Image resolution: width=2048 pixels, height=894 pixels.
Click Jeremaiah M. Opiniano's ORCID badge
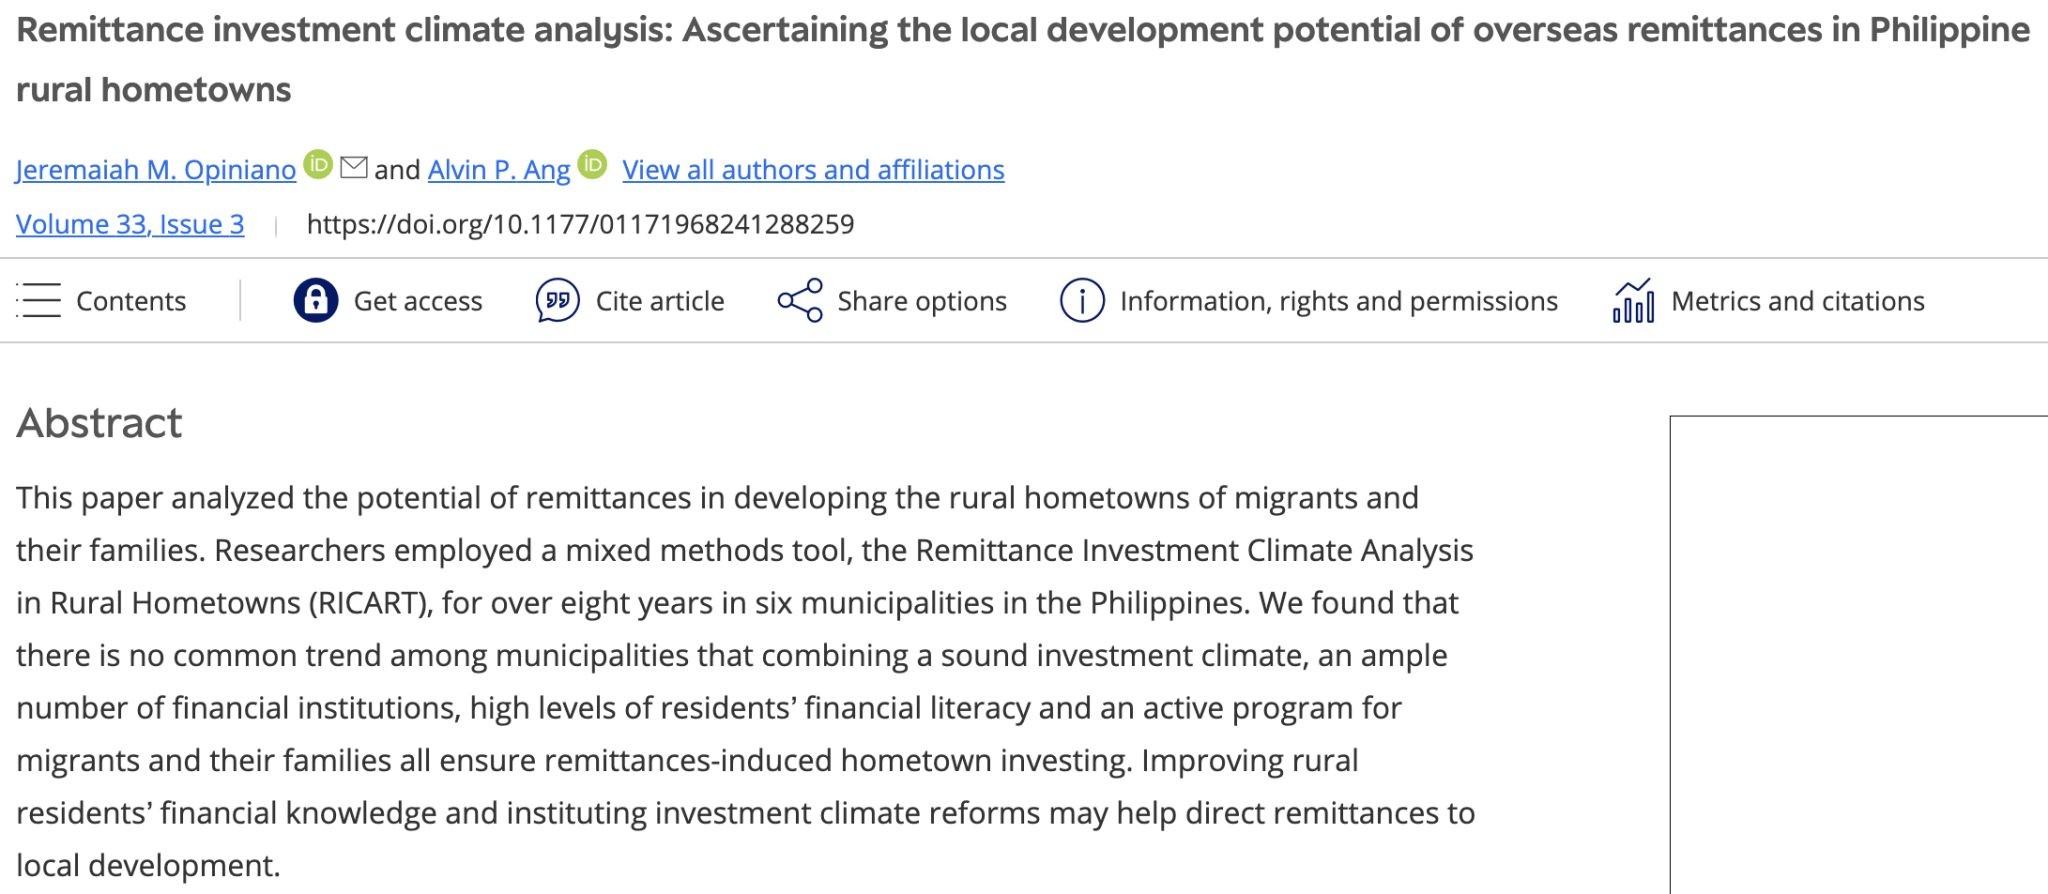[x=318, y=164]
